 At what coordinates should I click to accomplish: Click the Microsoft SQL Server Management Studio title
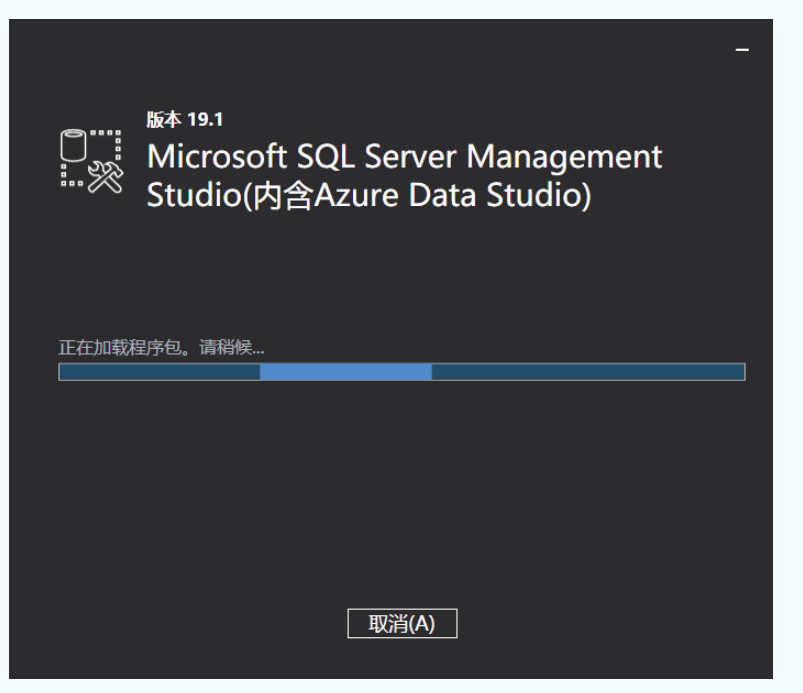point(404,176)
